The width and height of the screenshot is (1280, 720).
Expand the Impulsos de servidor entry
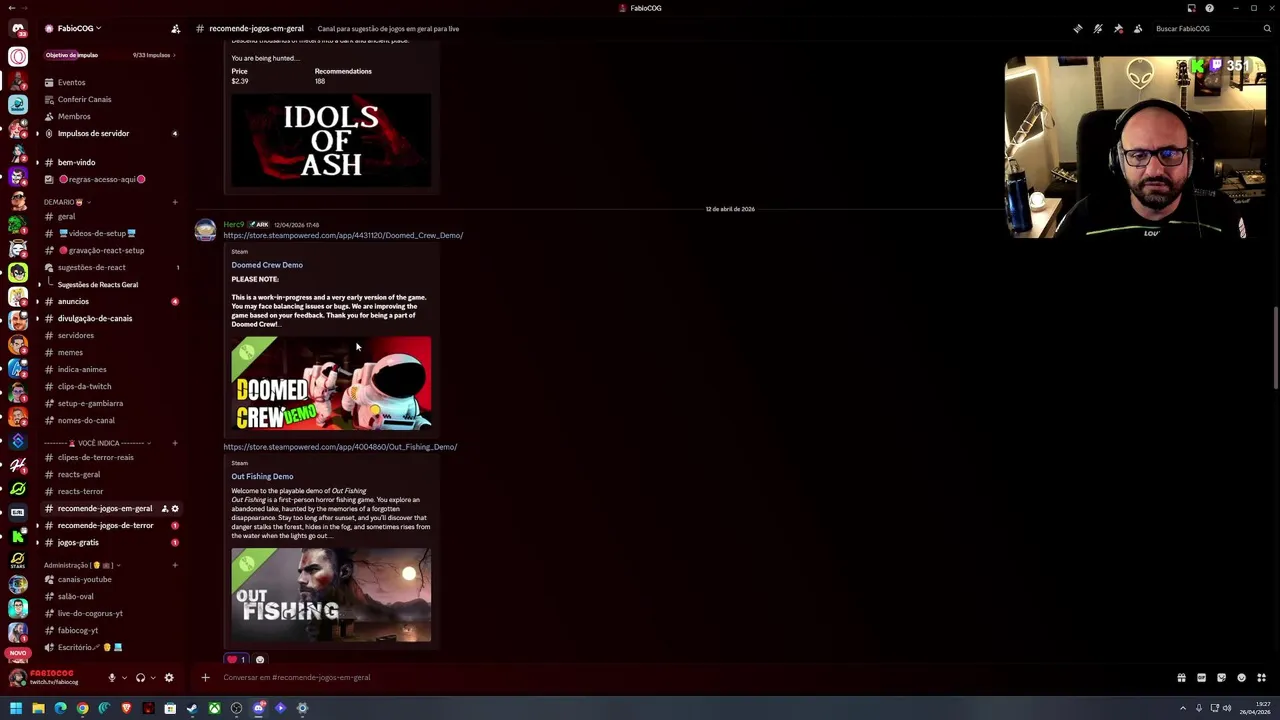tap(110, 133)
